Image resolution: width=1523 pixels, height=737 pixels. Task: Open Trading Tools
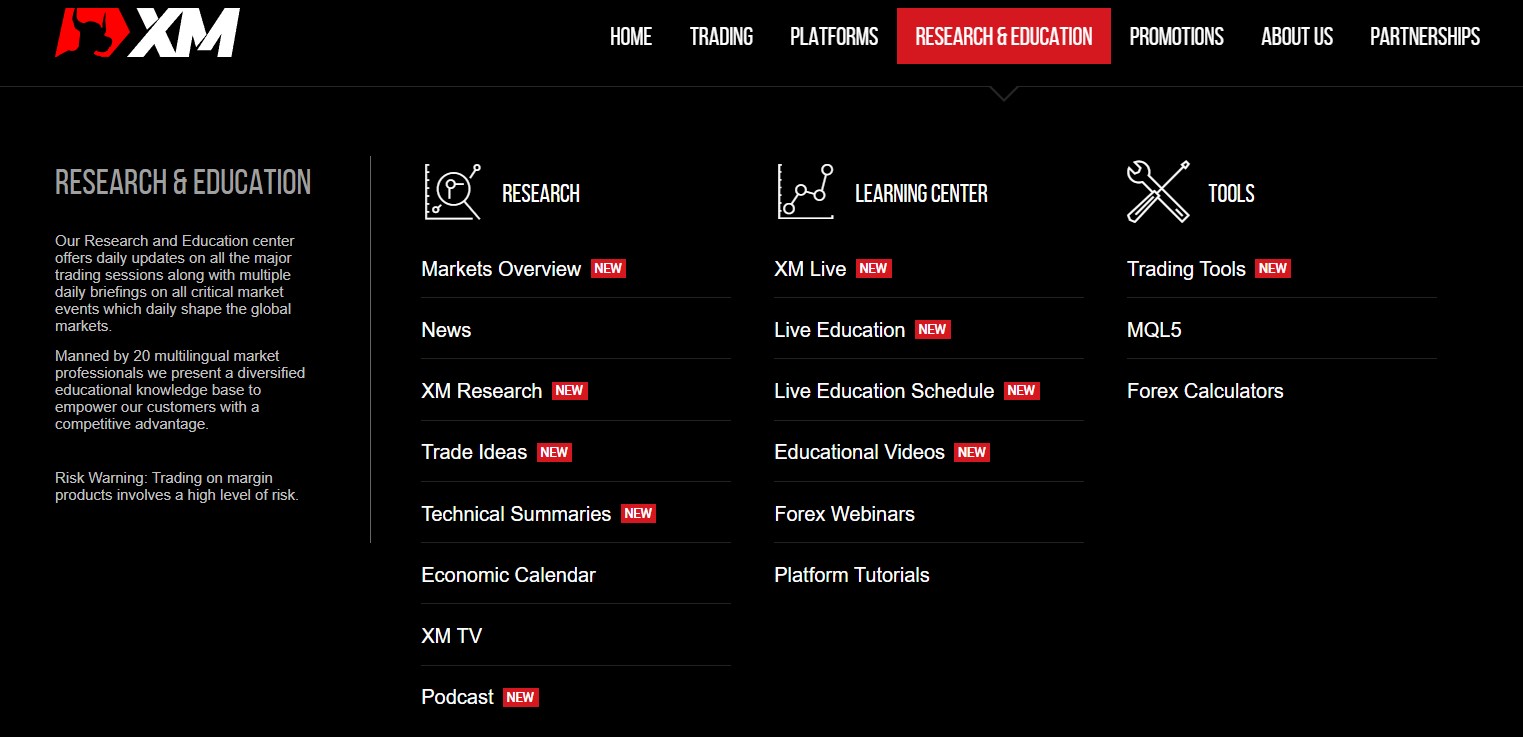tap(1186, 269)
